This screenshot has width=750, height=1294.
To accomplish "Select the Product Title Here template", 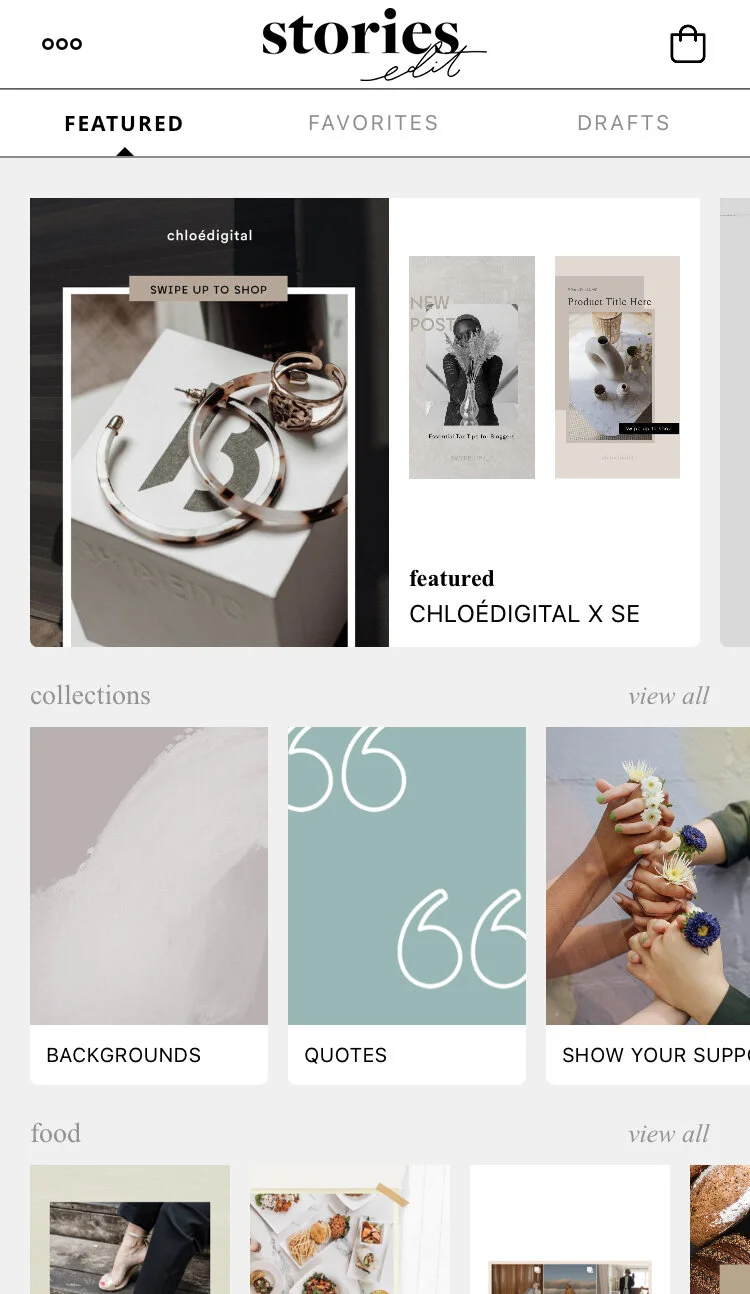I will tap(617, 367).
